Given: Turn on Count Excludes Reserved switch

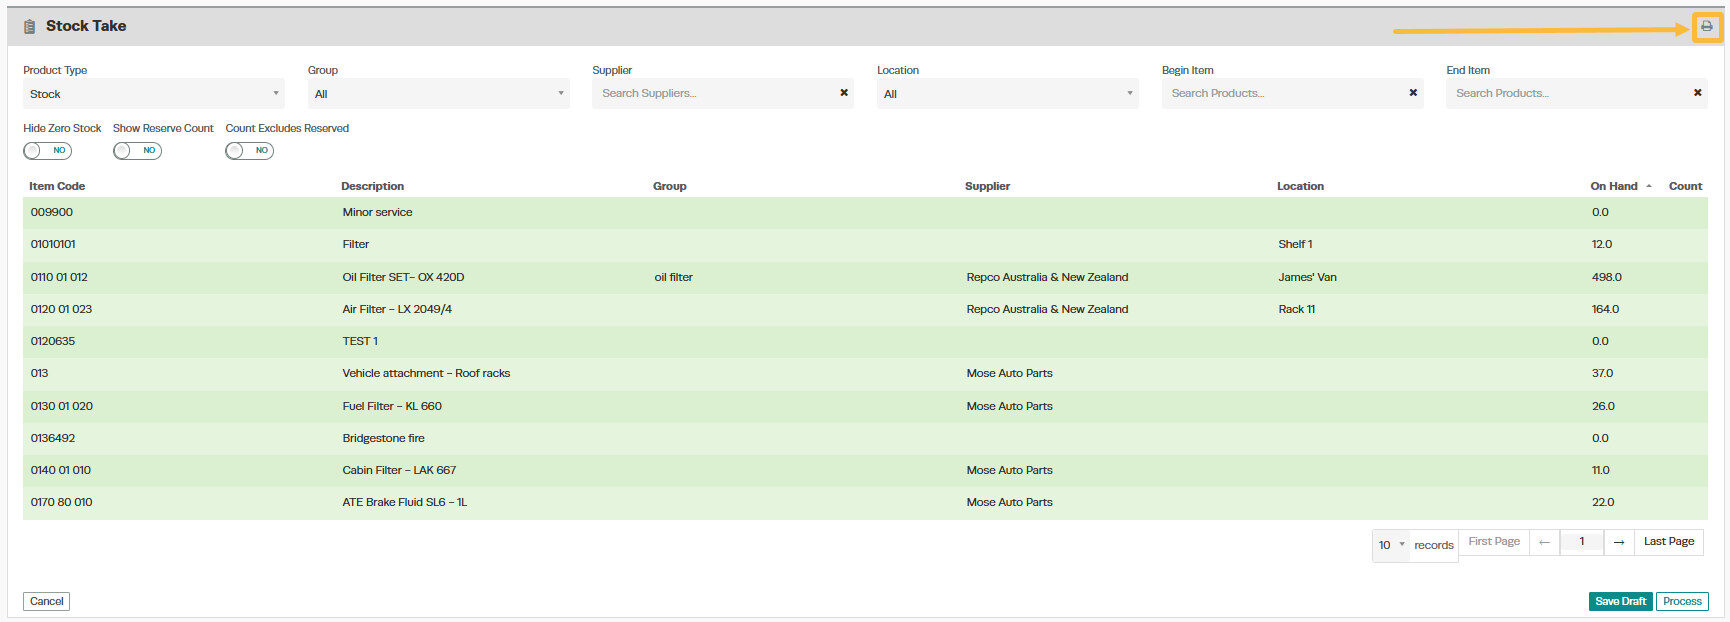Looking at the screenshot, I should pos(250,150).
